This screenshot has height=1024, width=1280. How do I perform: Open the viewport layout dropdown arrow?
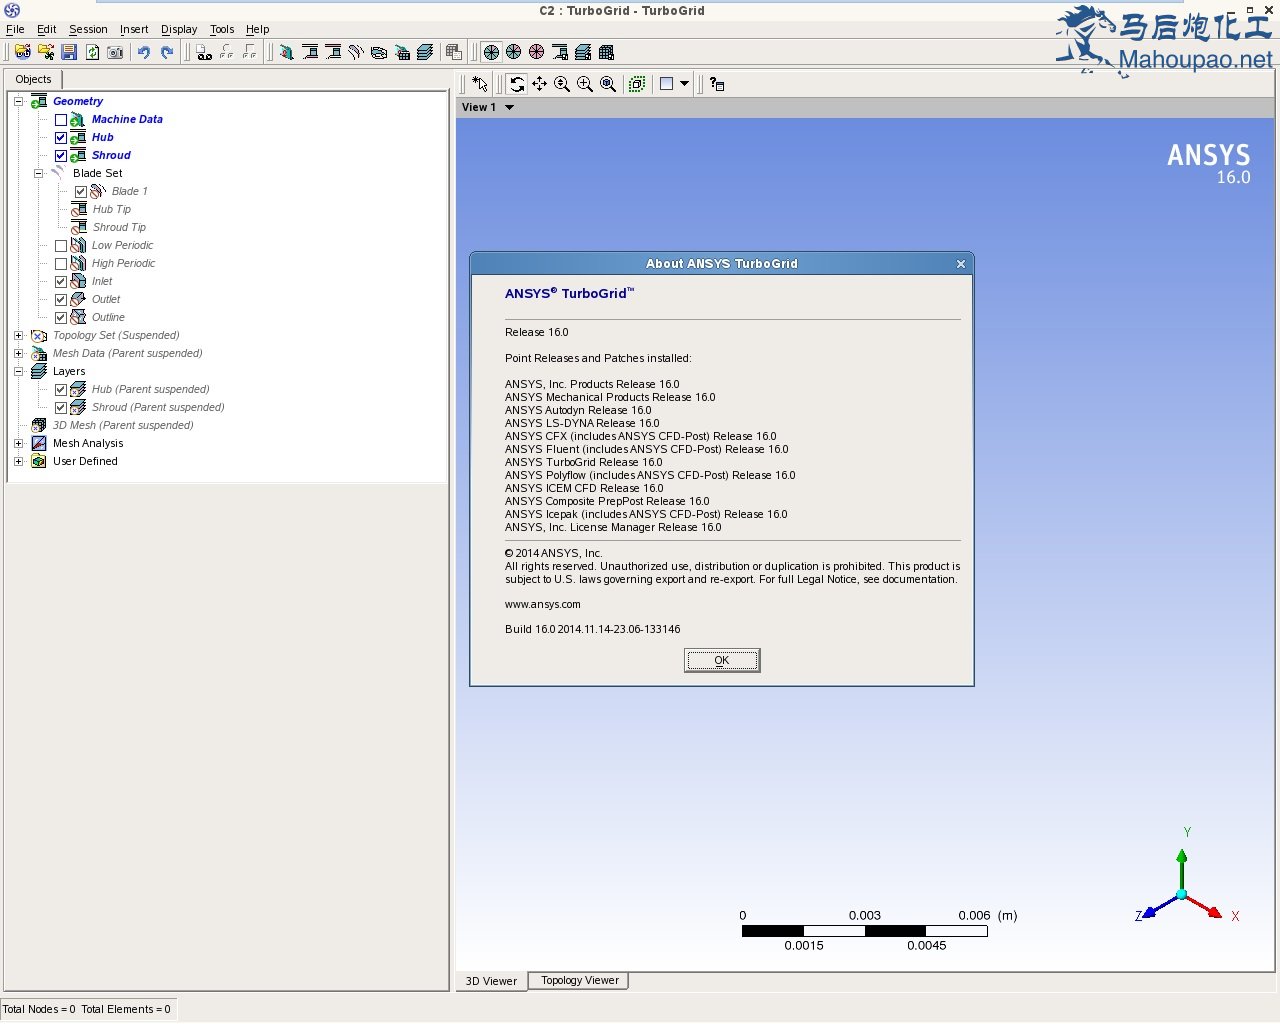(x=684, y=84)
